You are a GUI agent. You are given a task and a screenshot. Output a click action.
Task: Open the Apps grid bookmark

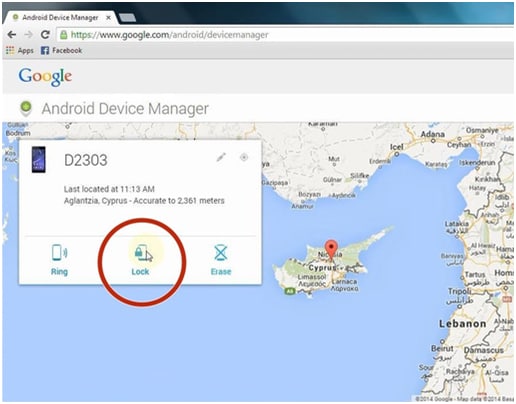[x=20, y=50]
